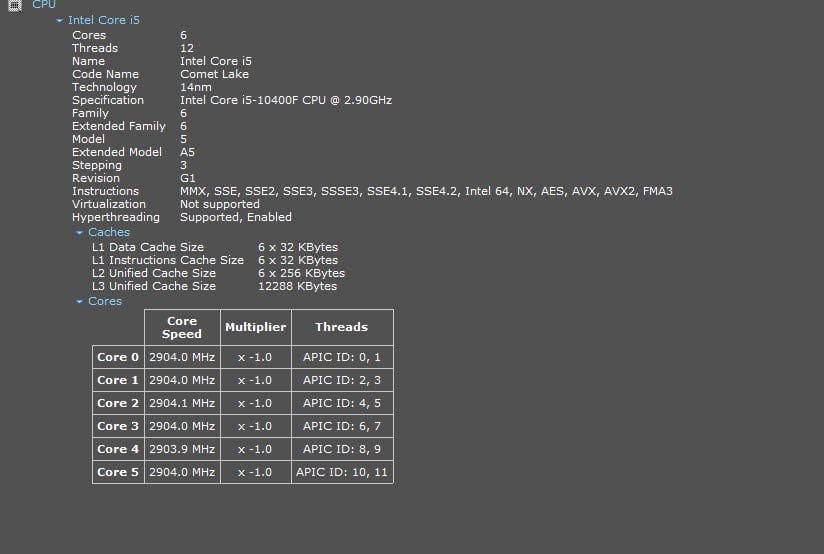The image size is (824, 554).
Task: Collapse the Cores section arrow
Action: [79, 302]
